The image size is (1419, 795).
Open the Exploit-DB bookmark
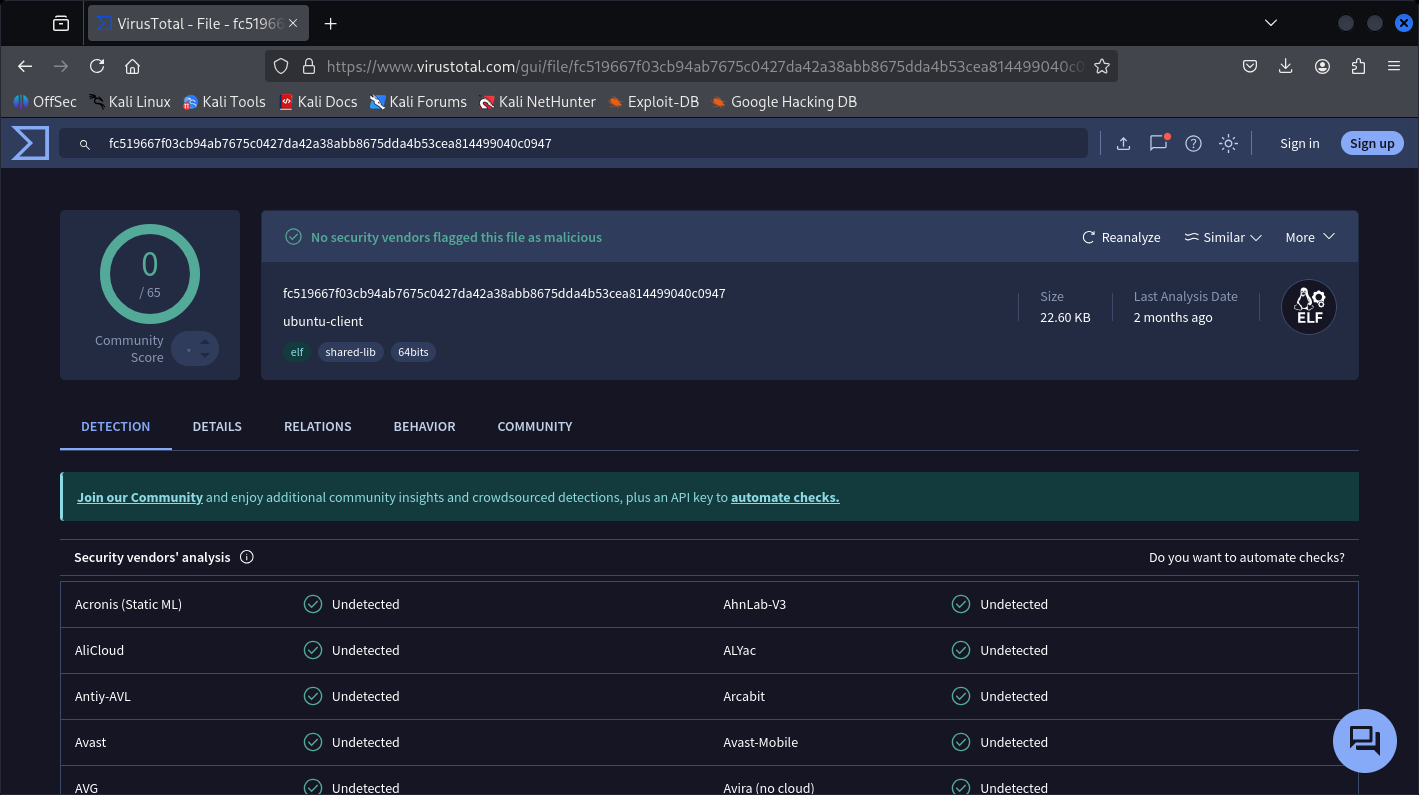coord(653,101)
